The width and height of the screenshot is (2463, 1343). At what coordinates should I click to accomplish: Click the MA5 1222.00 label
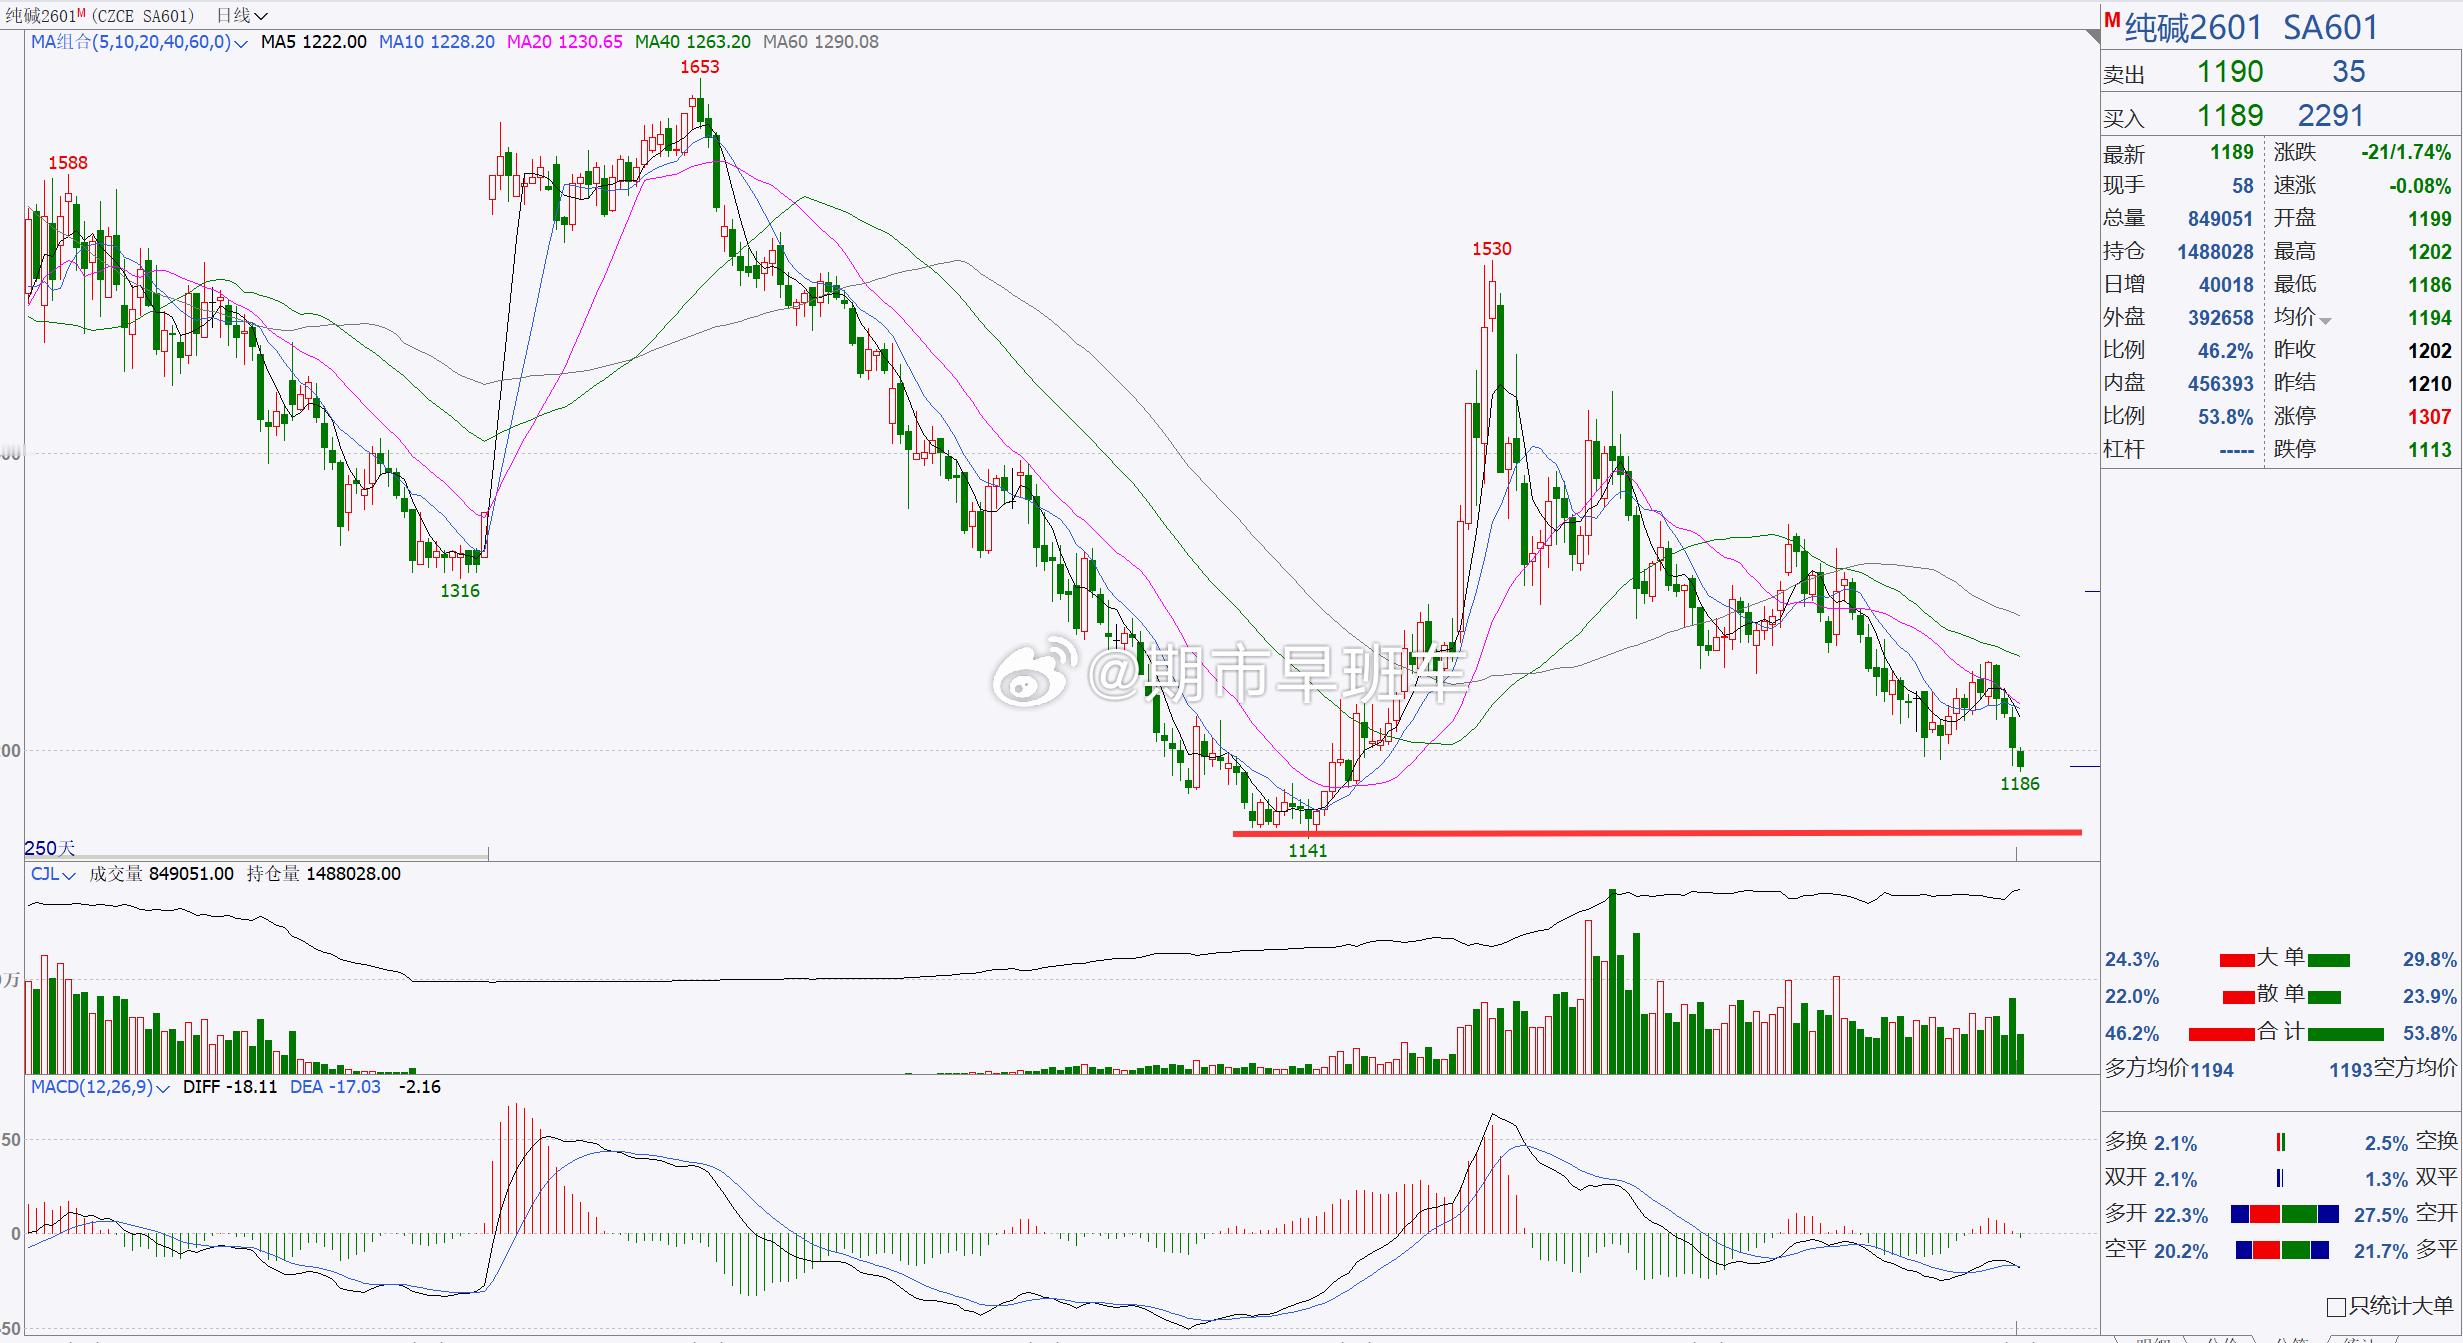point(313,42)
